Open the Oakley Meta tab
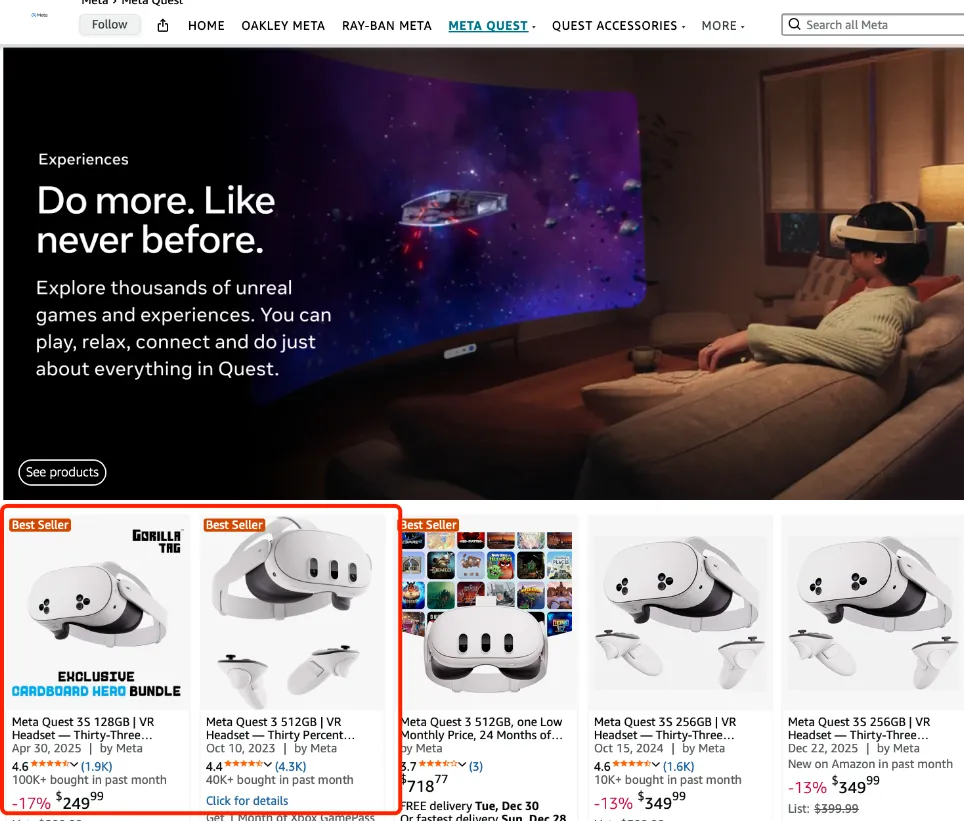The image size is (964, 821). coord(283,26)
